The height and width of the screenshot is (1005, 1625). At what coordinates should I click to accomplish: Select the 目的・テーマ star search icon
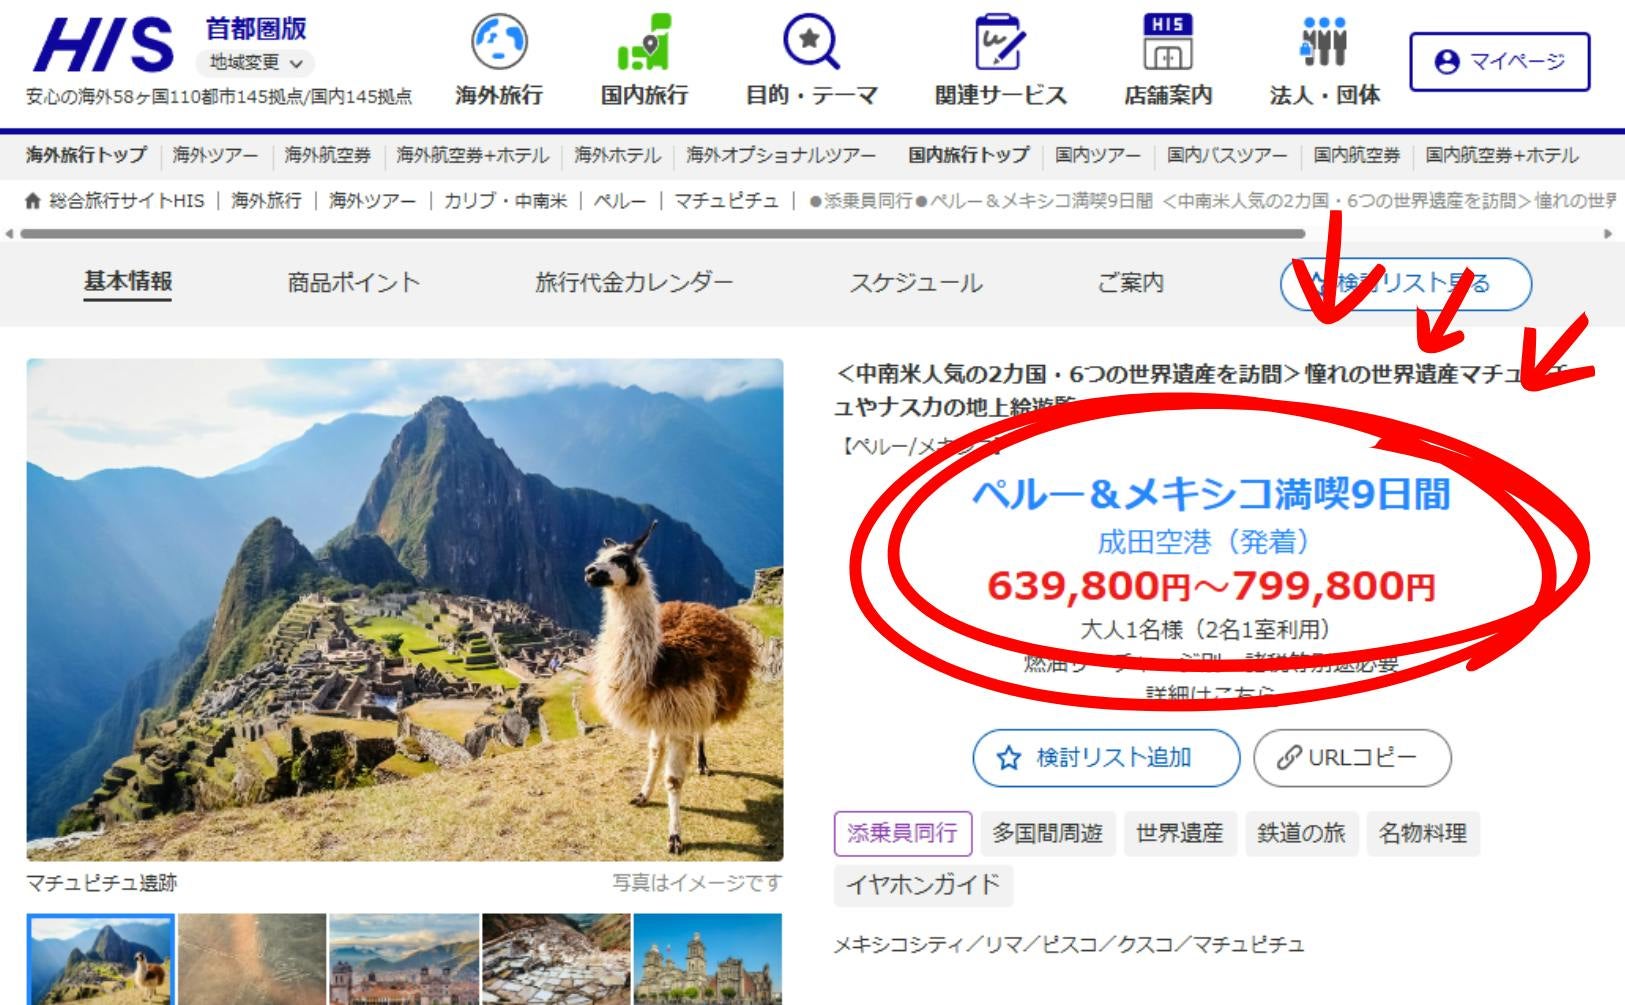coord(811,43)
